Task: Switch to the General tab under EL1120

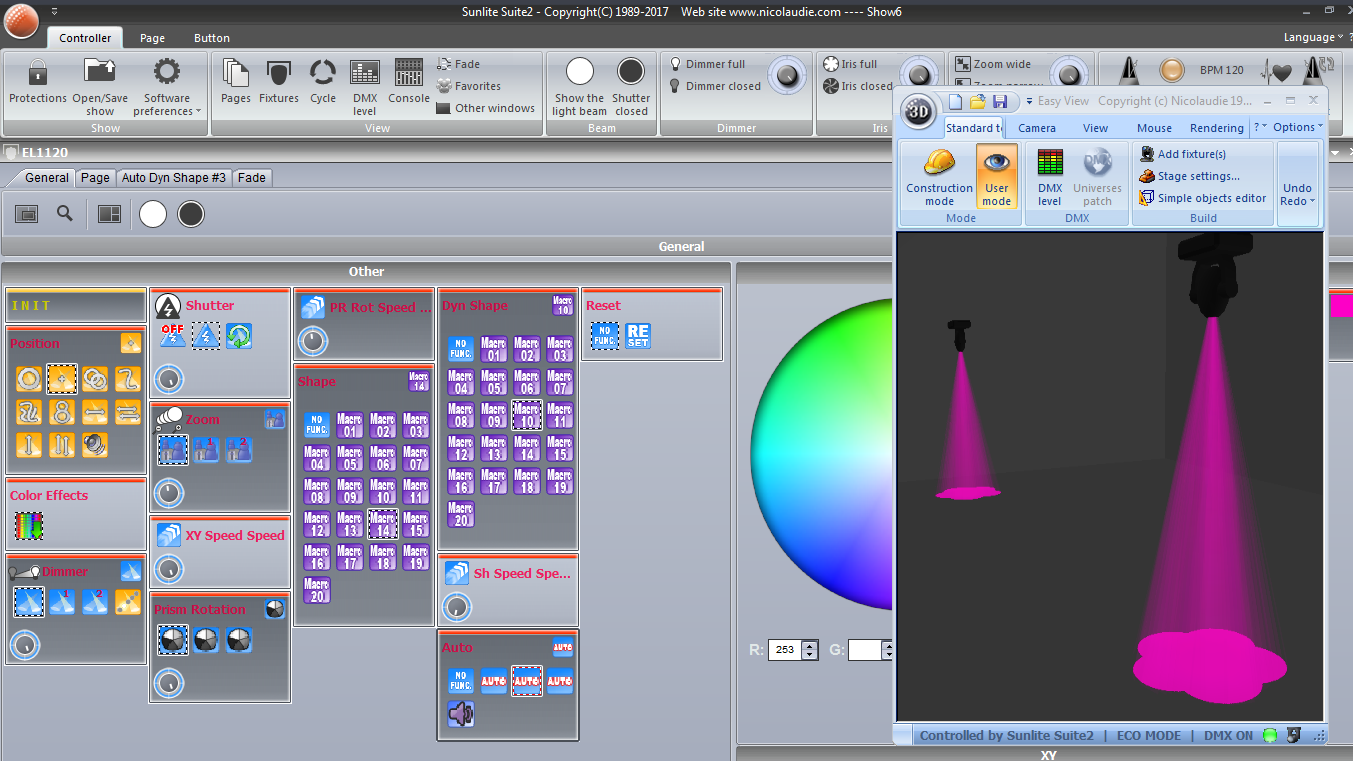Action: [47, 177]
